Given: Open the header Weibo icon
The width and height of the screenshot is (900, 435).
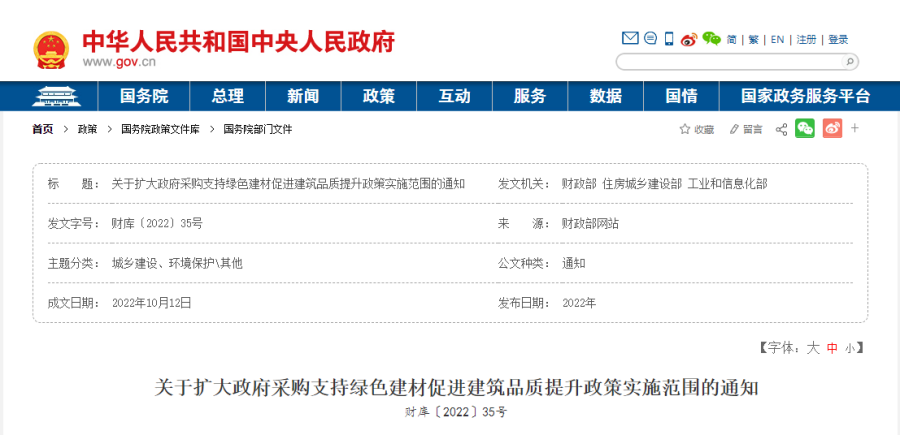Looking at the screenshot, I should click(x=689, y=39).
